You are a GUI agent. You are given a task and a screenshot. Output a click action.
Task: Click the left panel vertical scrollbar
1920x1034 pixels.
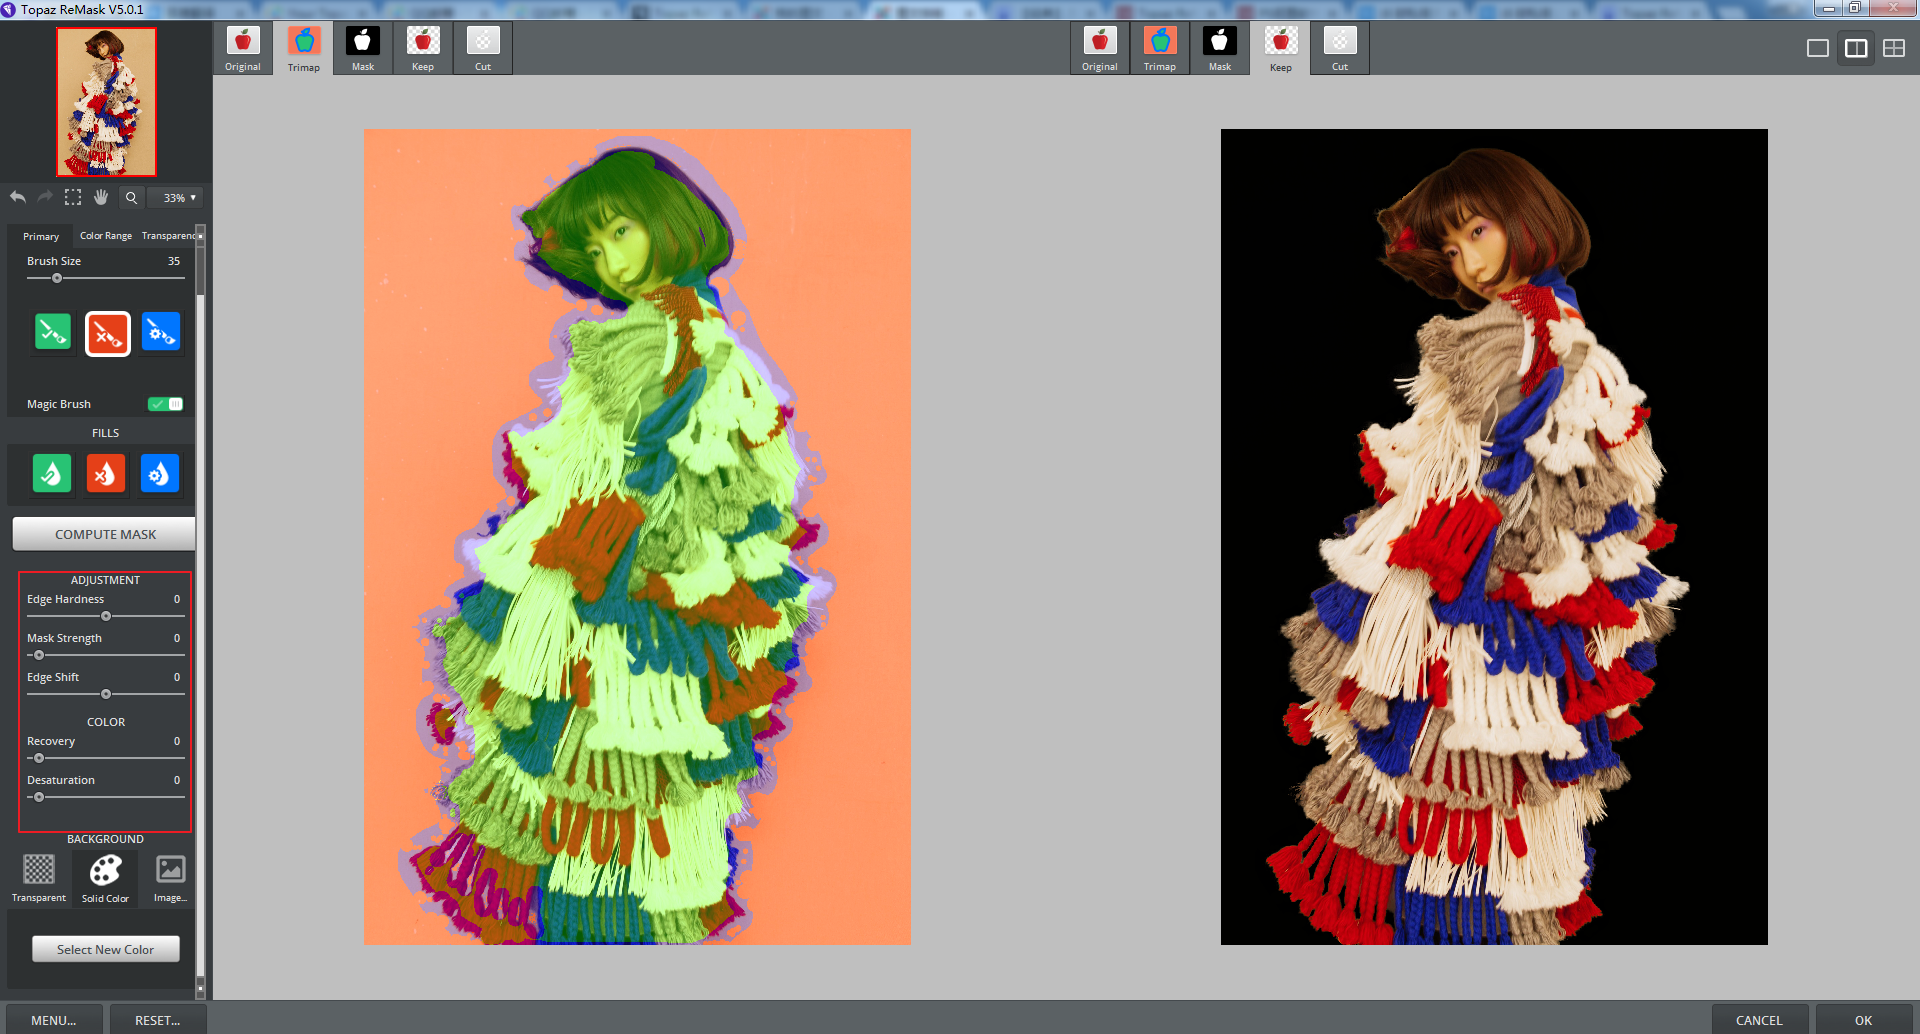(200, 610)
